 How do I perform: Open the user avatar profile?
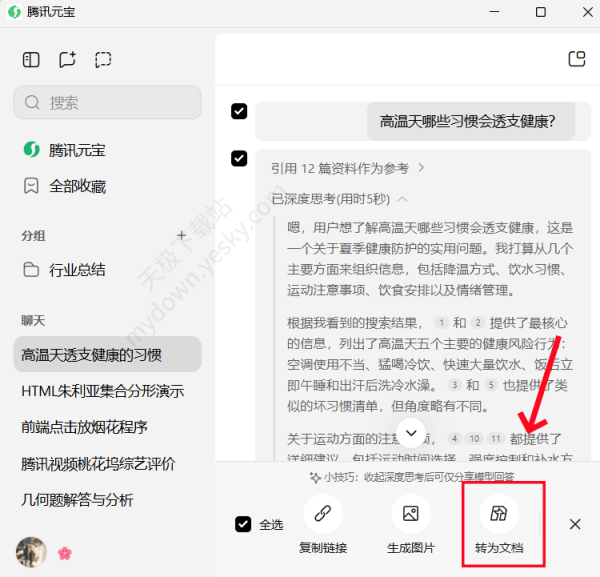[x=31, y=551]
